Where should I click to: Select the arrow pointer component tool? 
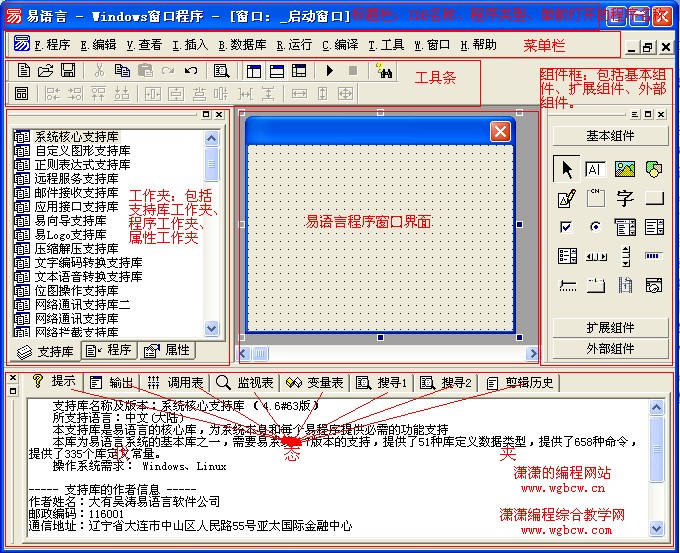(x=567, y=169)
